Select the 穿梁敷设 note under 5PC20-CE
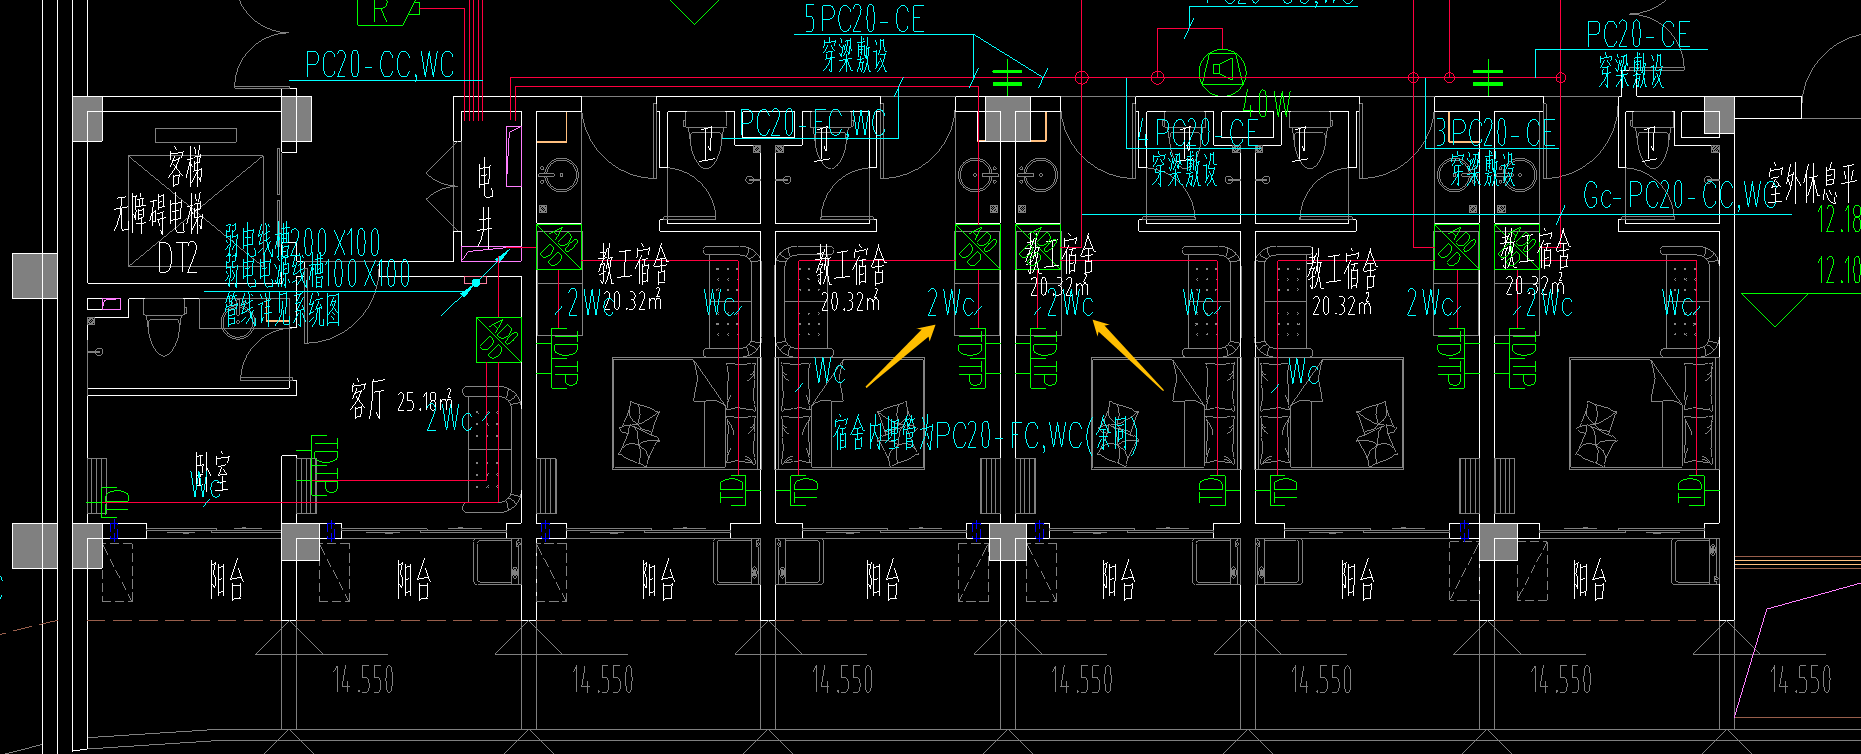 click(854, 55)
